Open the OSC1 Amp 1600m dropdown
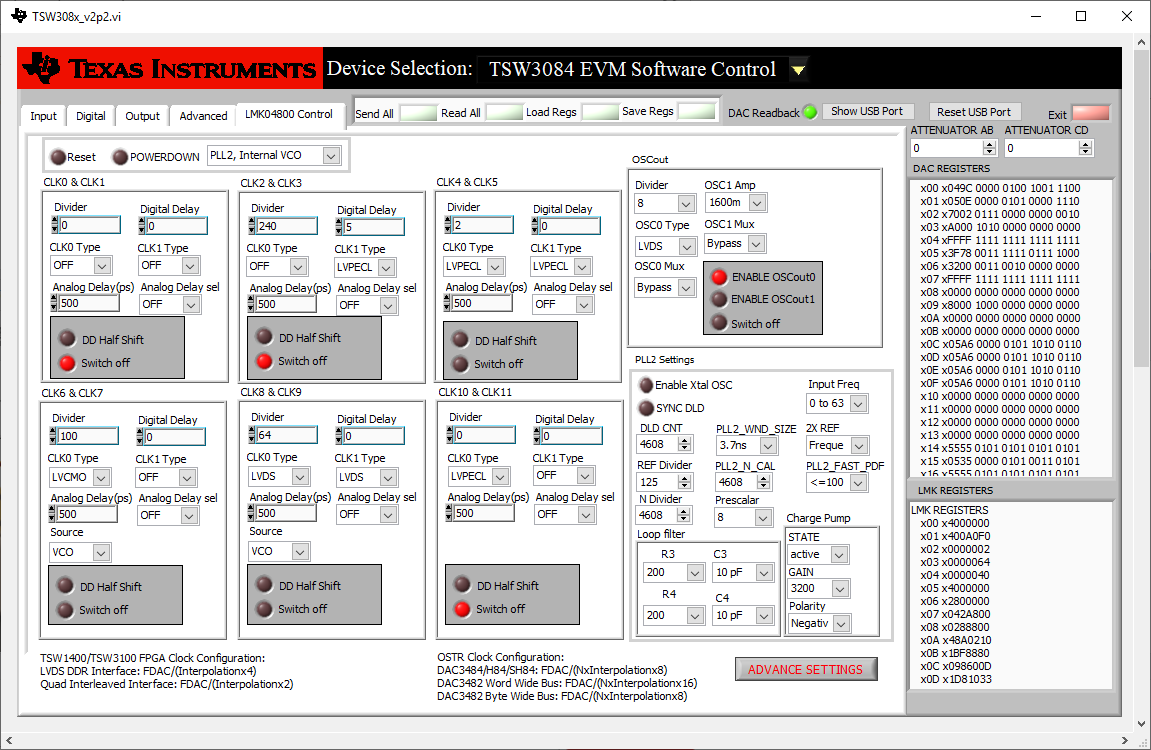 [x=758, y=203]
